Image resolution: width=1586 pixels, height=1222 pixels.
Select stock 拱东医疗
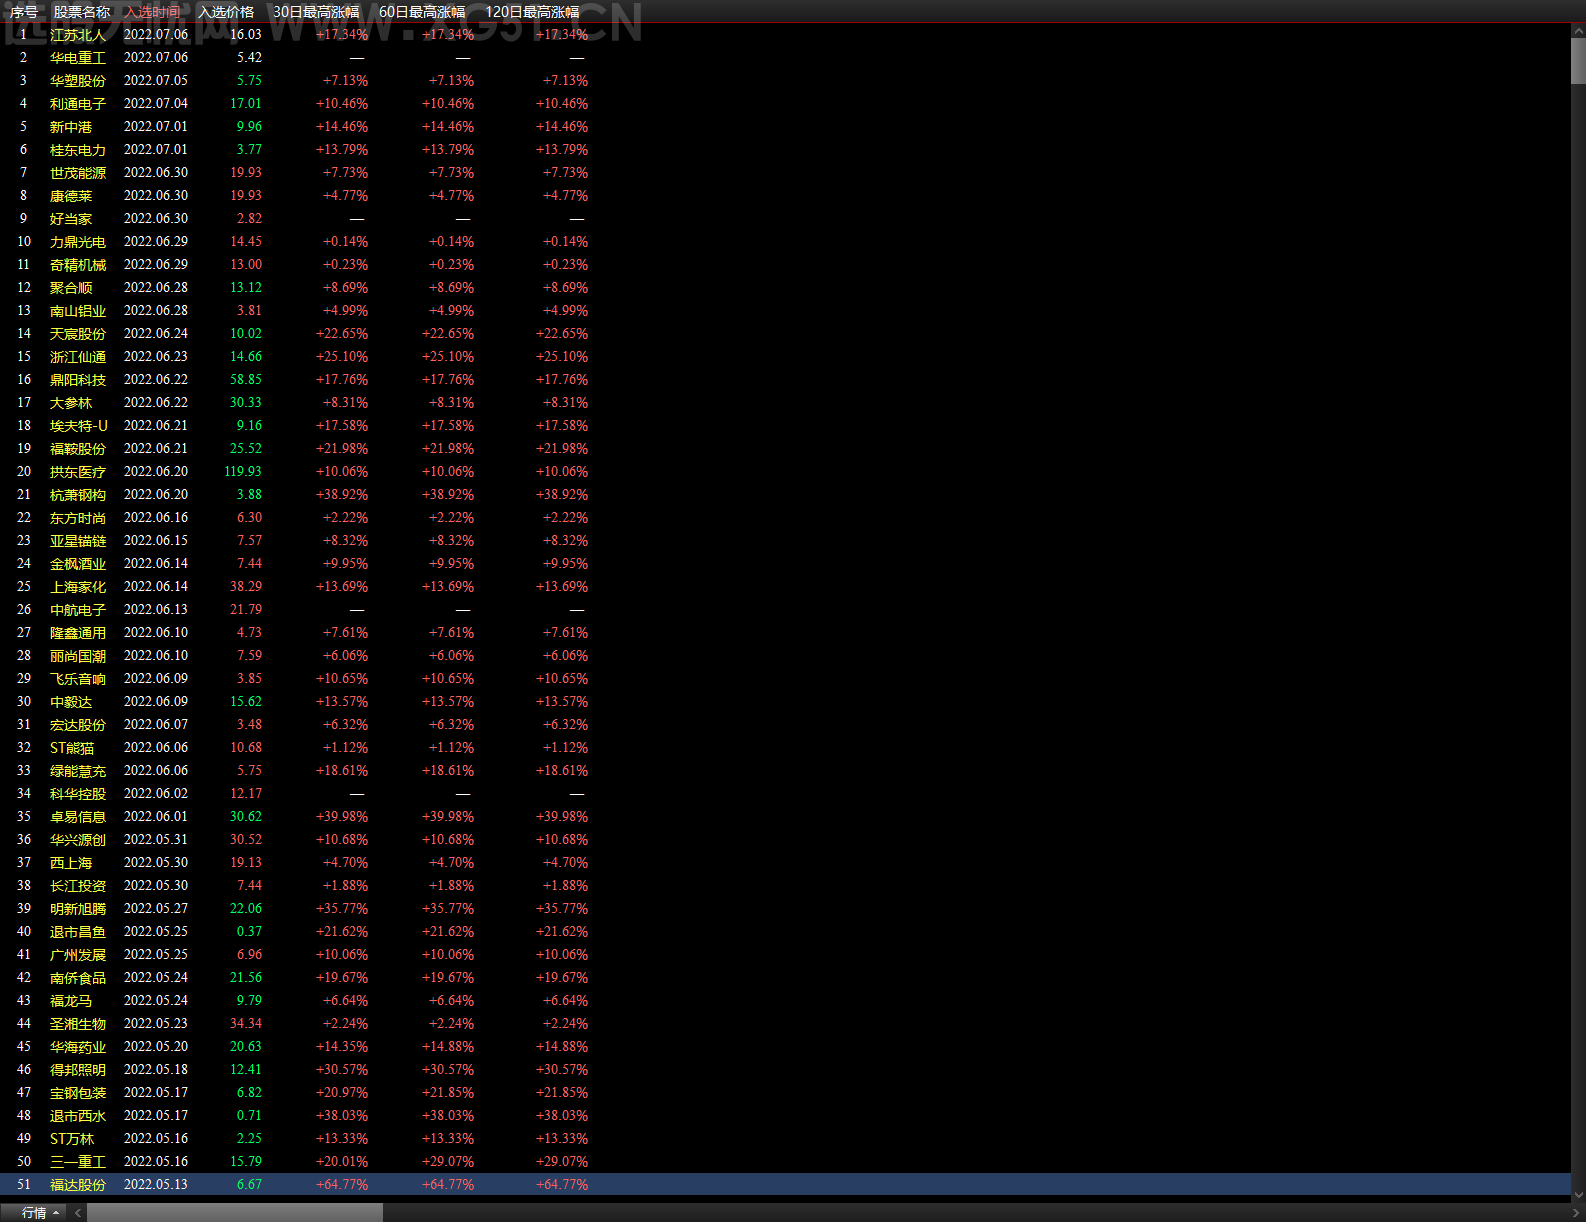78,472
